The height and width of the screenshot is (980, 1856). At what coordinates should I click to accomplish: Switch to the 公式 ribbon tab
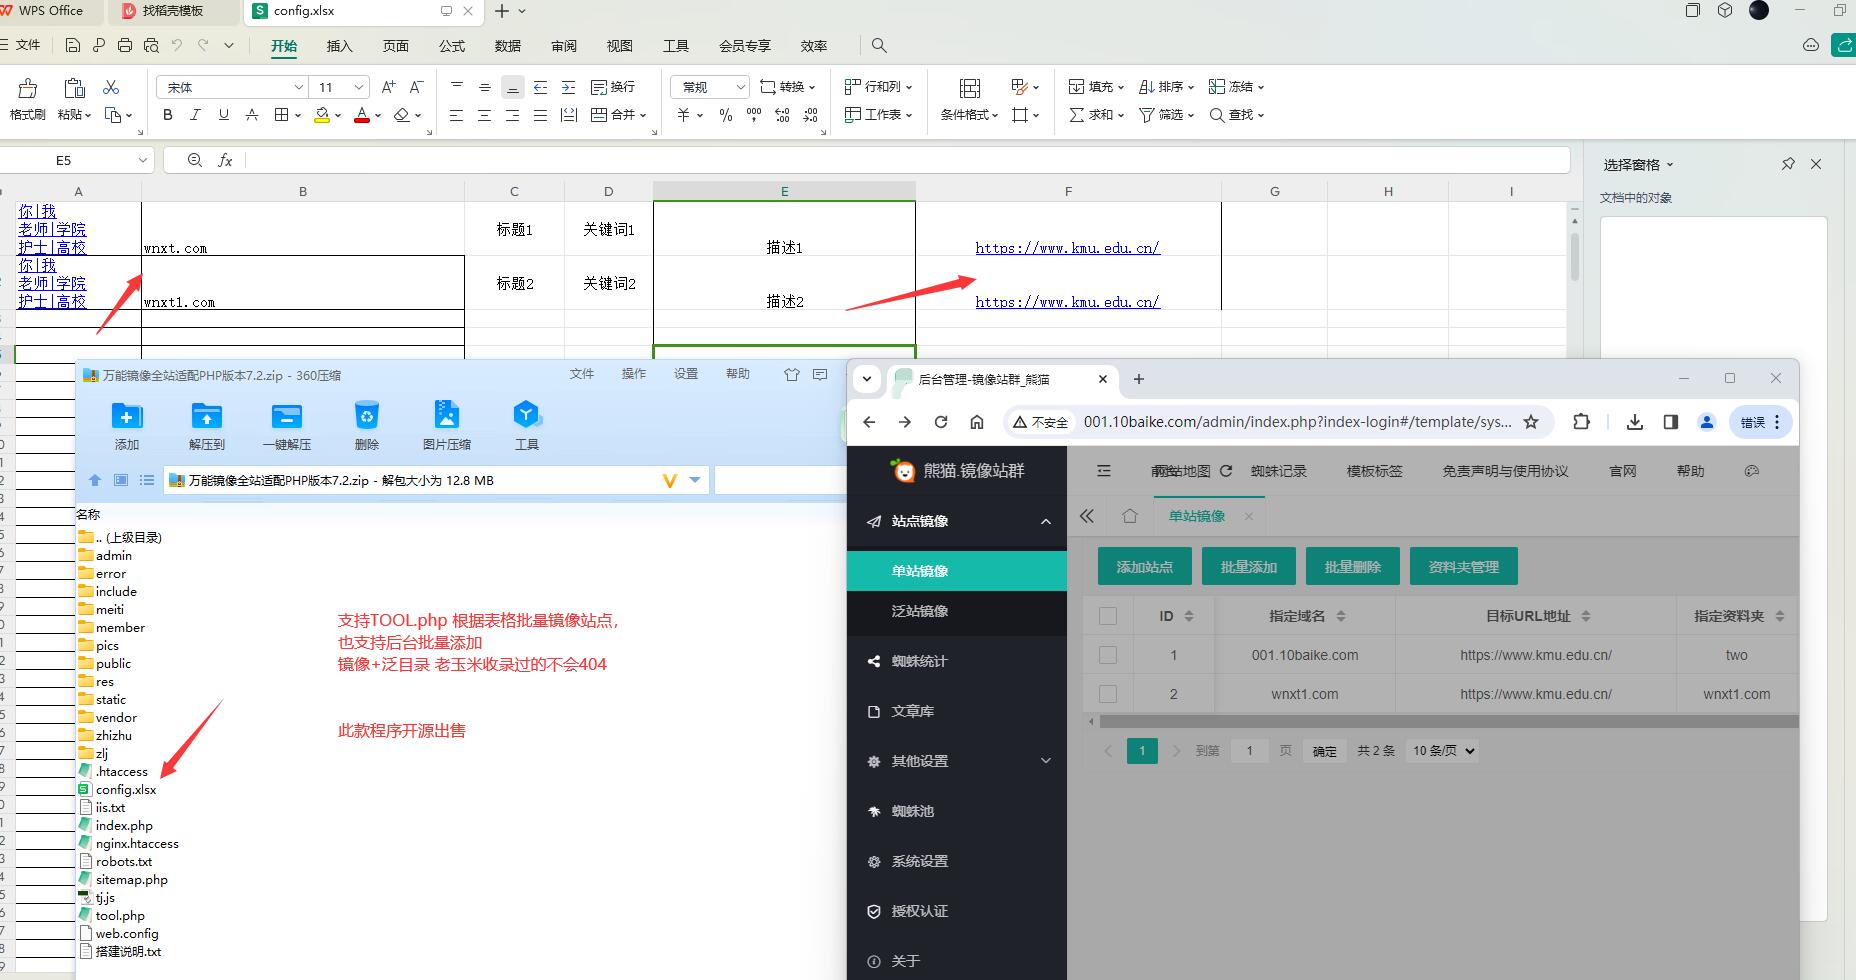point(452,46)
